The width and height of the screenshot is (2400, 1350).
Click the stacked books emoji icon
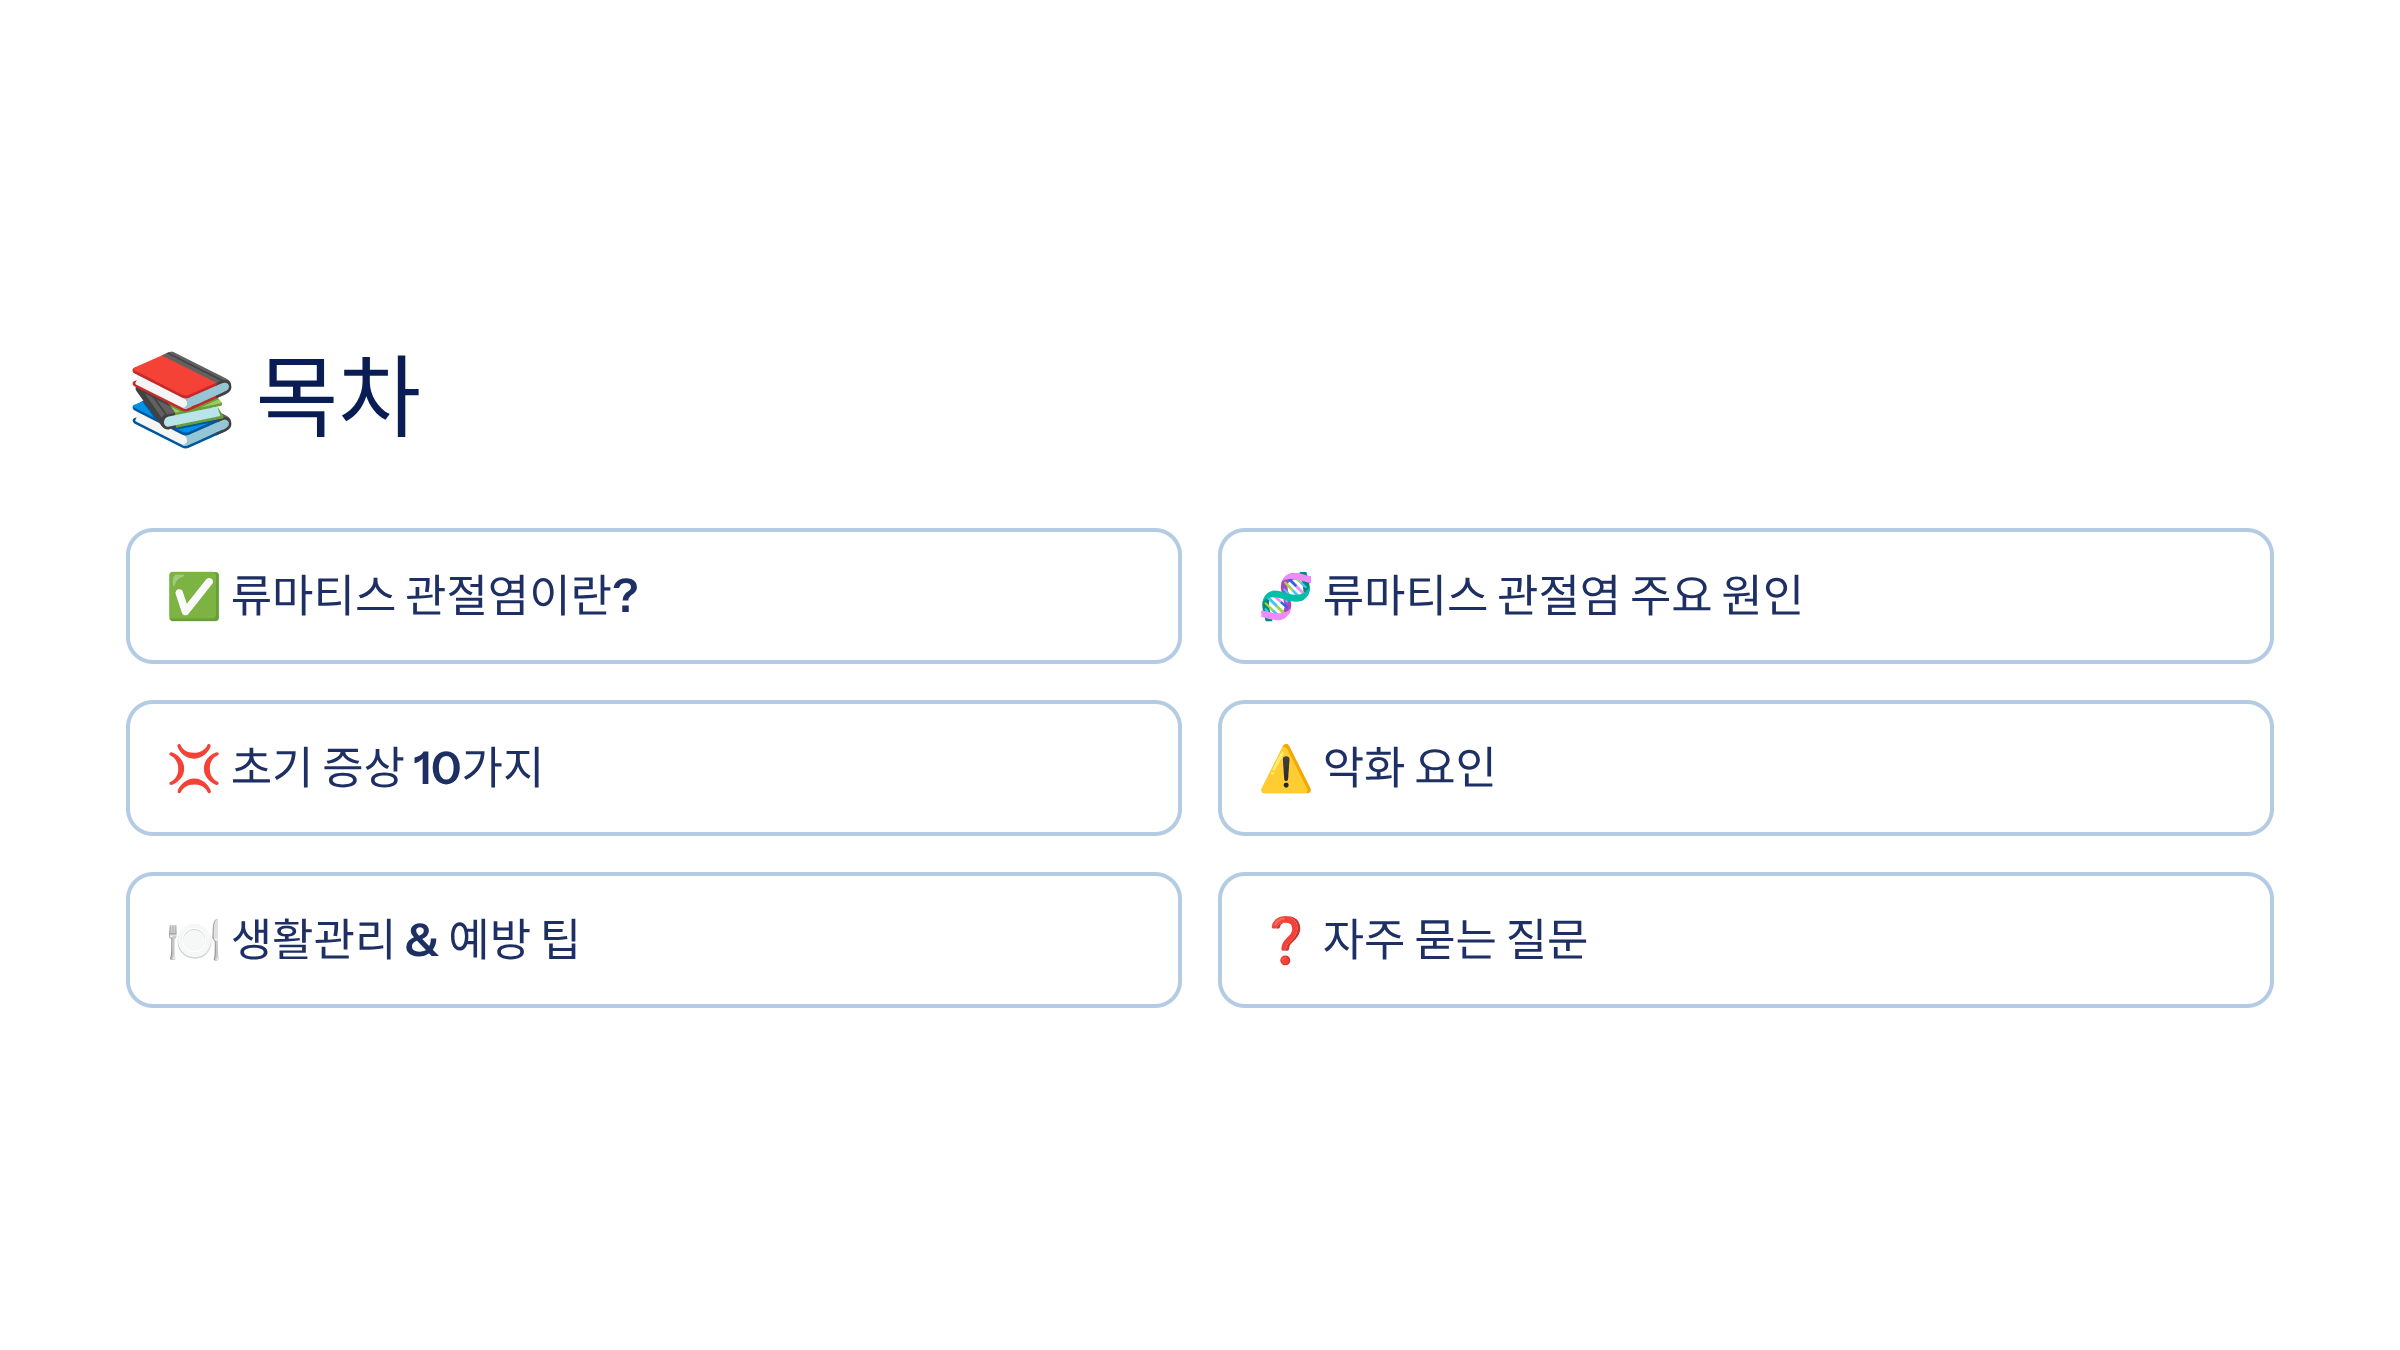tap(182, 399)
